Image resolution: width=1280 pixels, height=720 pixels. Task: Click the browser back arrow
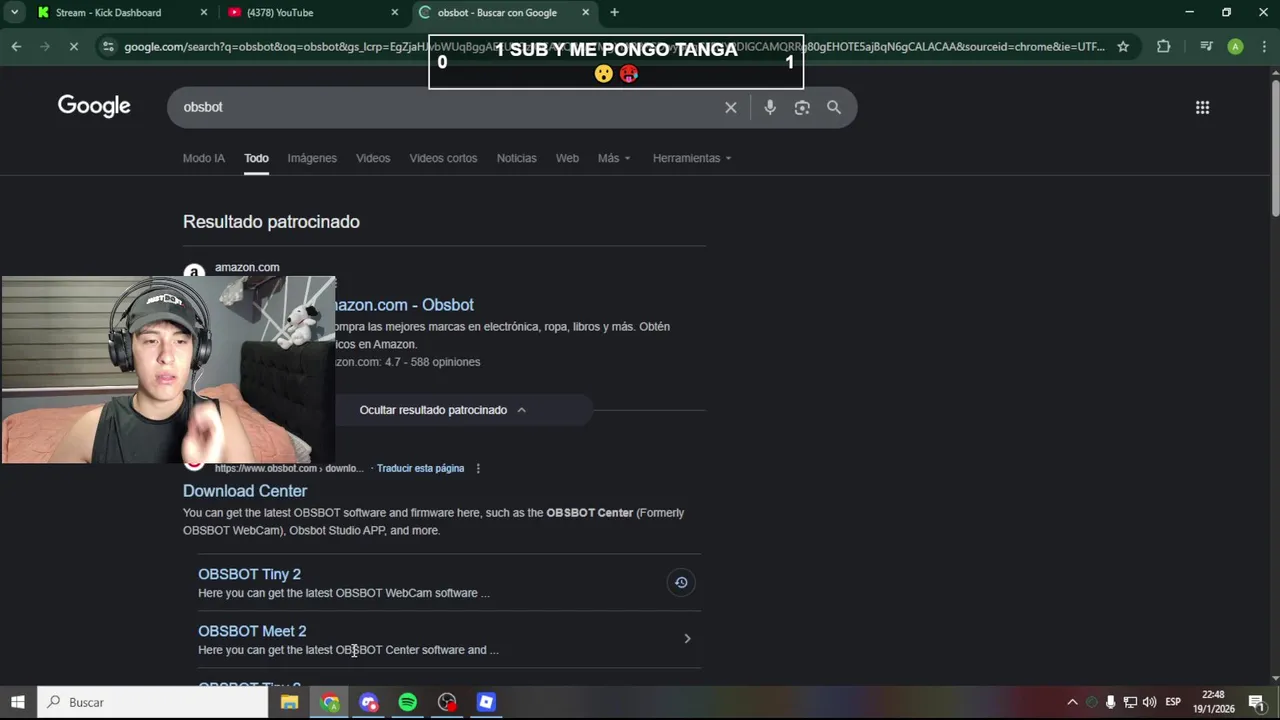(16, 46)
